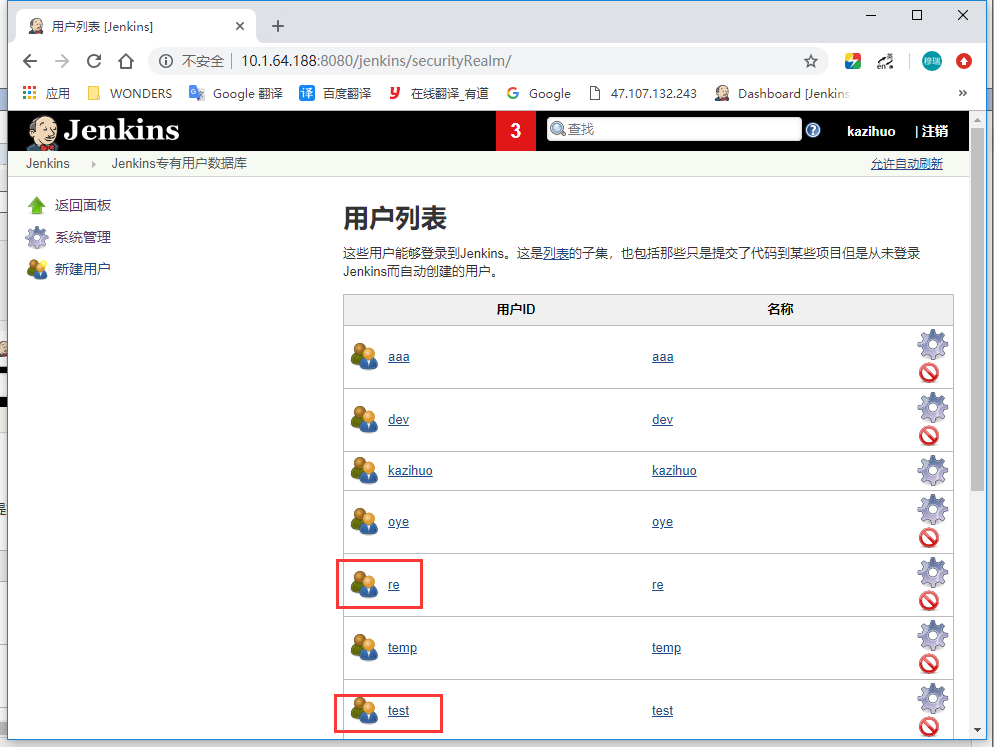The height and width of the screenshot is (747, 994).
Task: Open the 47.107.132.243 bookmark
Action: [x=643, y=93]
